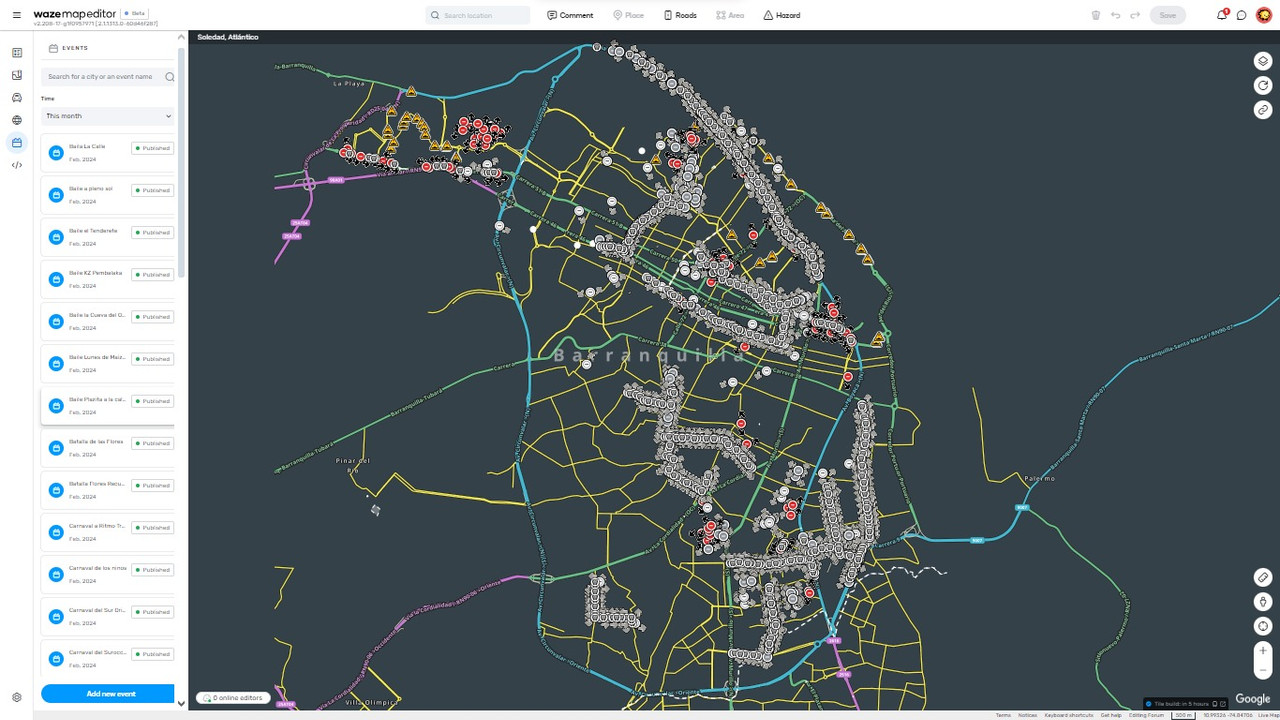Open the Drives tab with the car icon
The image size is (1280, 720).
pyautogui.click(x=17, y=97)
